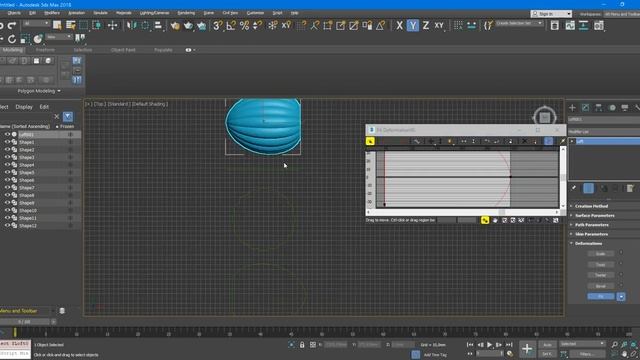Click the highlighted Fit deformation button
The width and height of the screenshot is (640, 360).
pos(600,296)
